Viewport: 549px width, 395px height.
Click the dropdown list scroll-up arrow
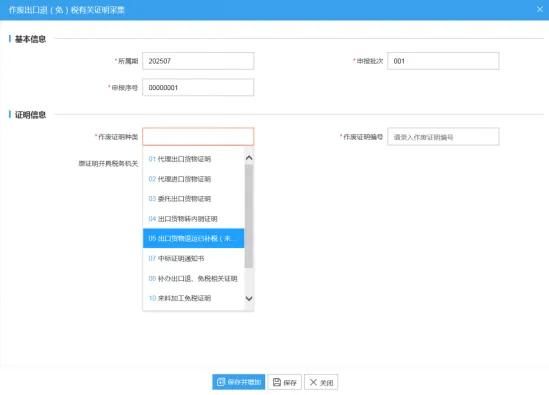pyautogui.click(x=249, y=158)
